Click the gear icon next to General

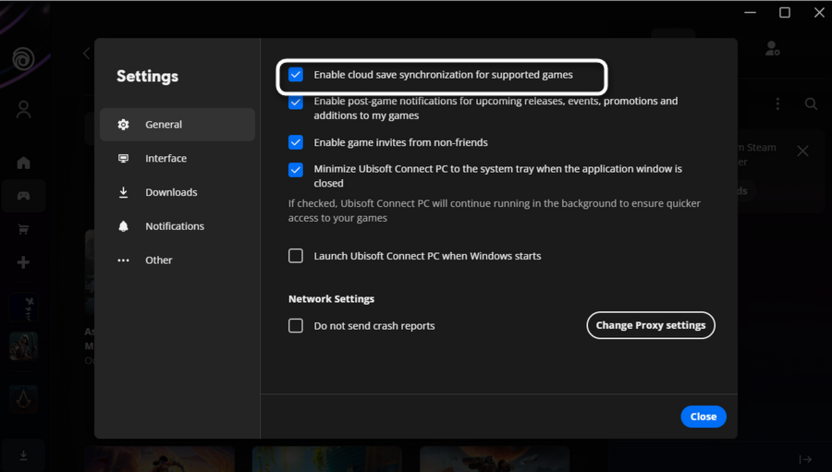pyautogui.click(x=123, y=125)
